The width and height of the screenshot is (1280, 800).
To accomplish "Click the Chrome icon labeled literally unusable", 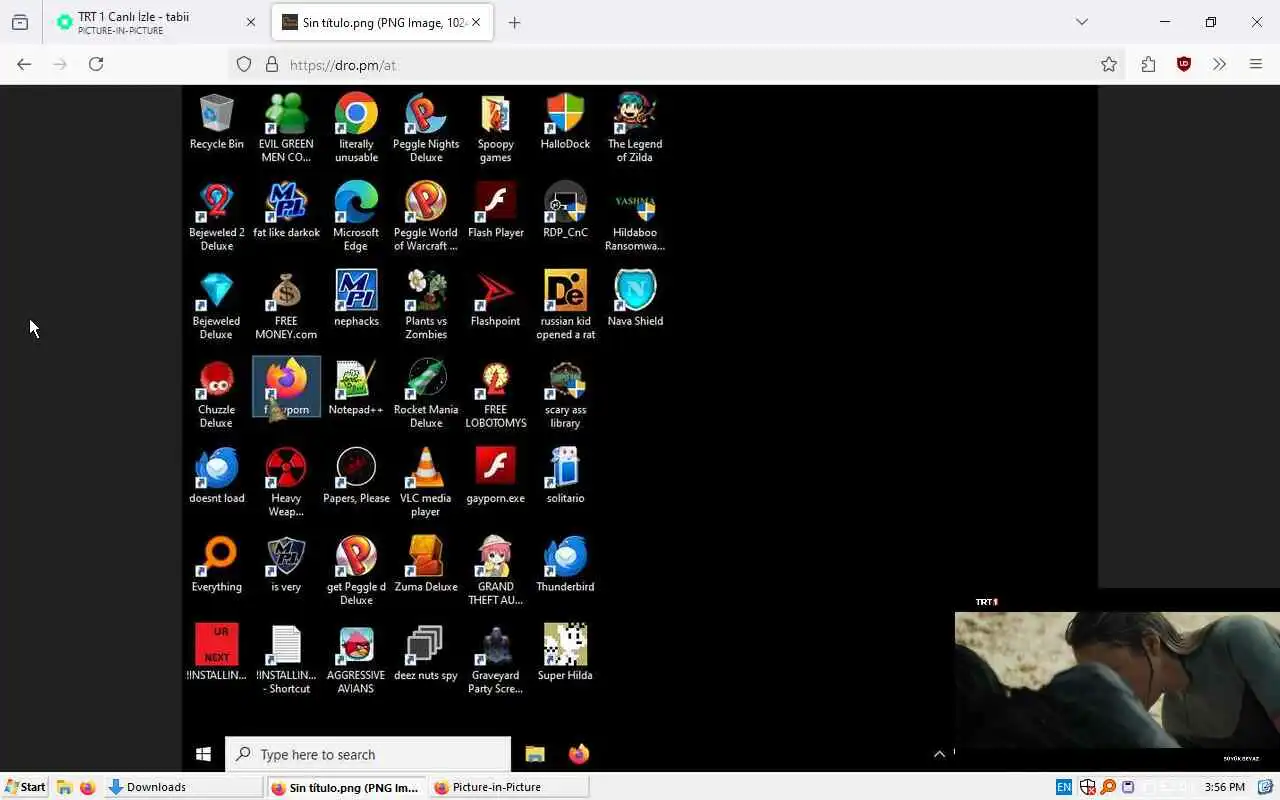I will coord(356,128).
